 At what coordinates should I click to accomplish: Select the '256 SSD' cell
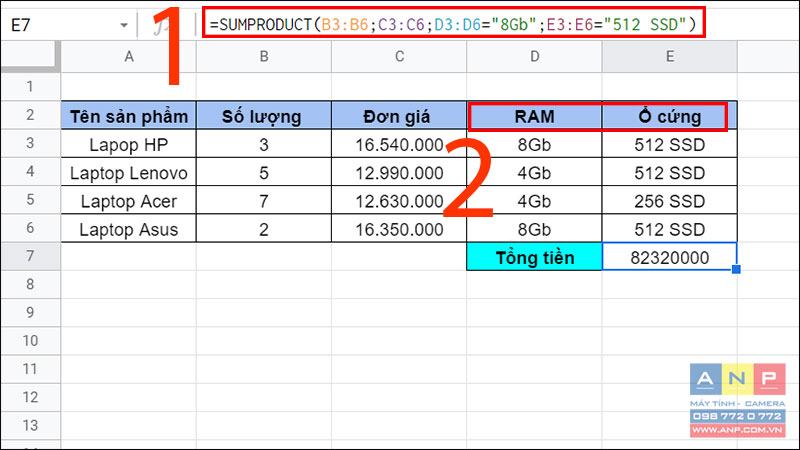[669, 200]
